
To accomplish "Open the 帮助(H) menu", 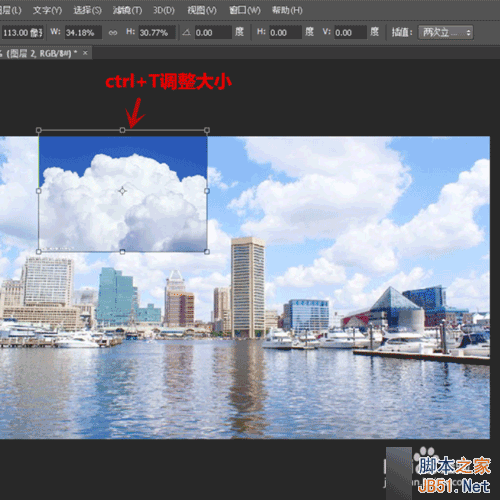I will pos(287,10).
